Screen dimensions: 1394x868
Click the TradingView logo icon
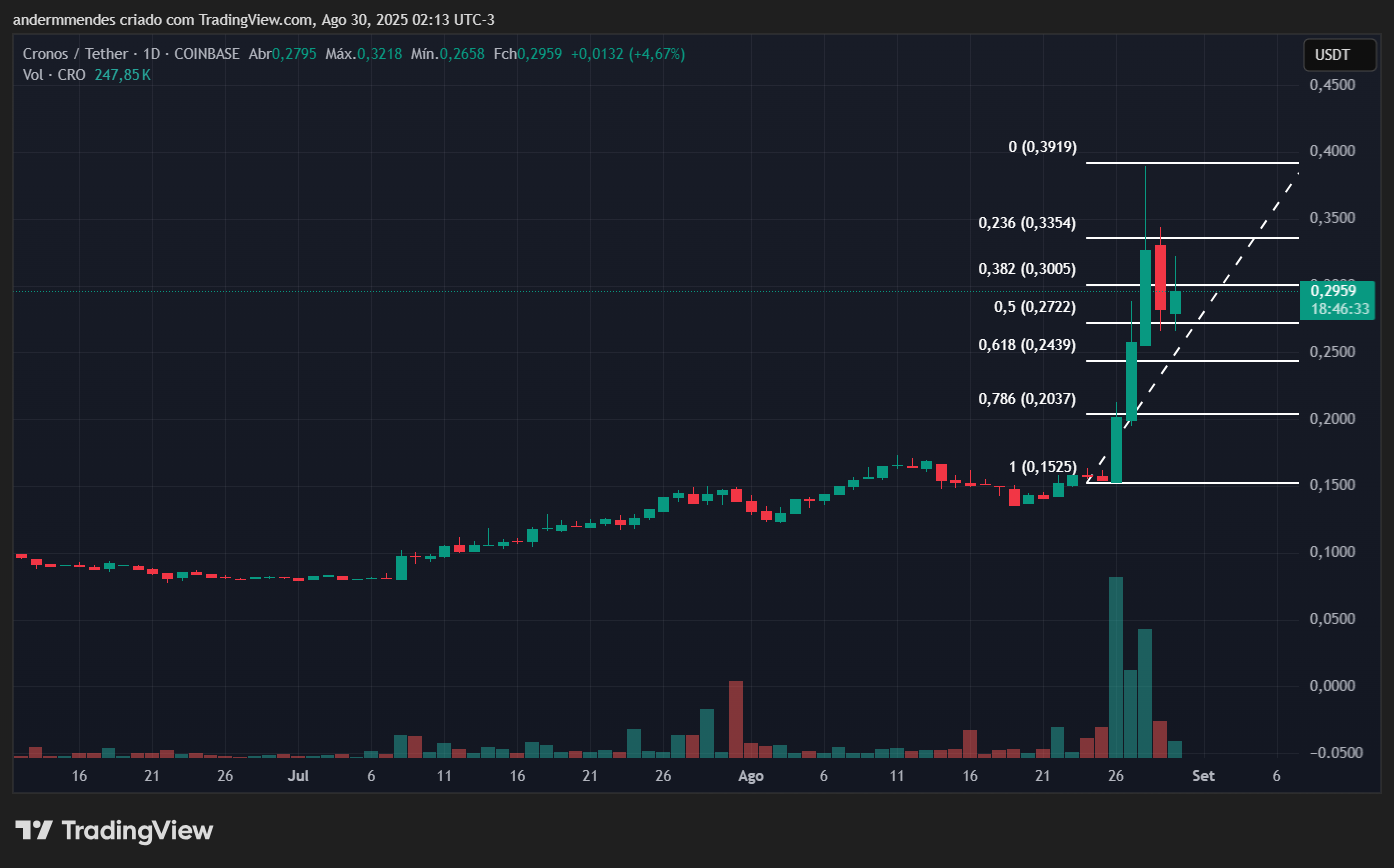pos(34,830)
